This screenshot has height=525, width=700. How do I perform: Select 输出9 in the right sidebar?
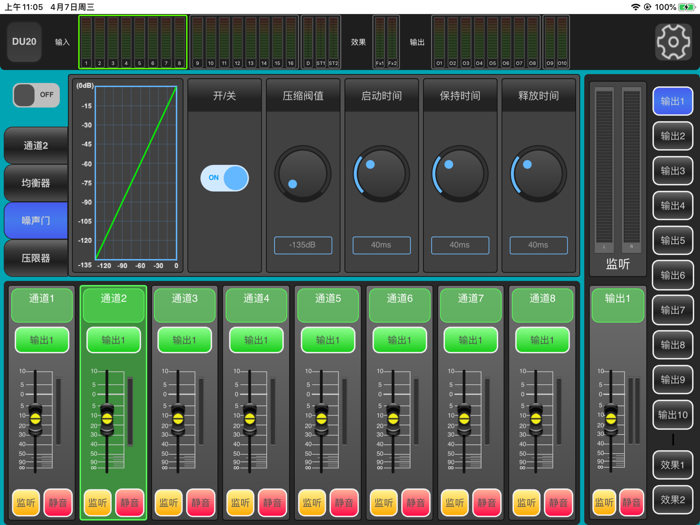pos(672,380)
